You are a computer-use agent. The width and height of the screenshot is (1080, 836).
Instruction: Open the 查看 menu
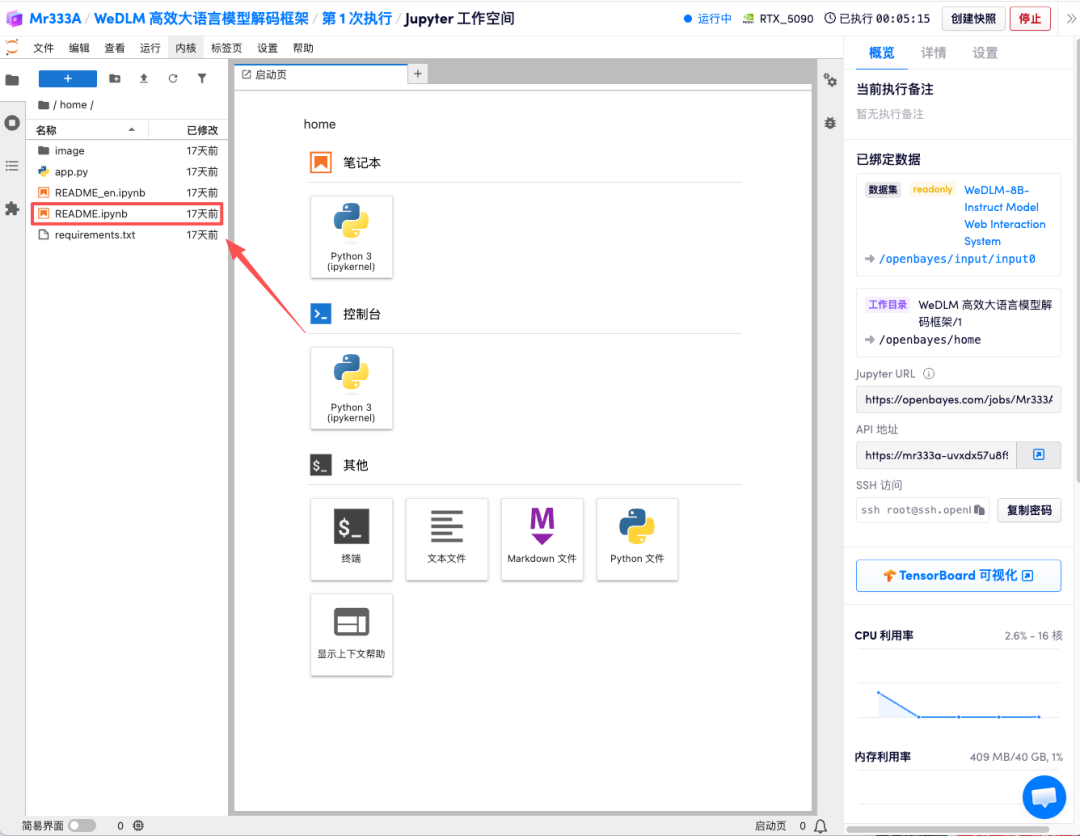[x=114, y=48]
